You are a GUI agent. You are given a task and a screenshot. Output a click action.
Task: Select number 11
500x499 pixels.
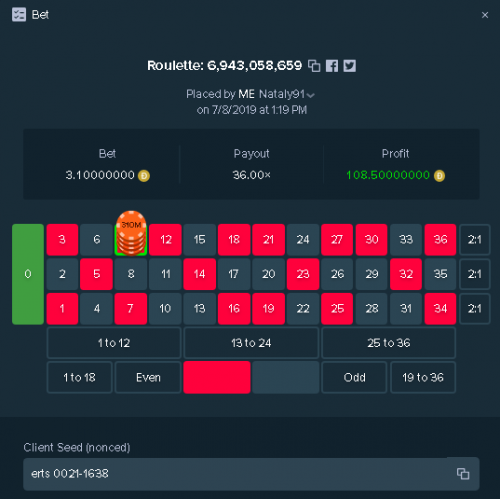point(166,274)
